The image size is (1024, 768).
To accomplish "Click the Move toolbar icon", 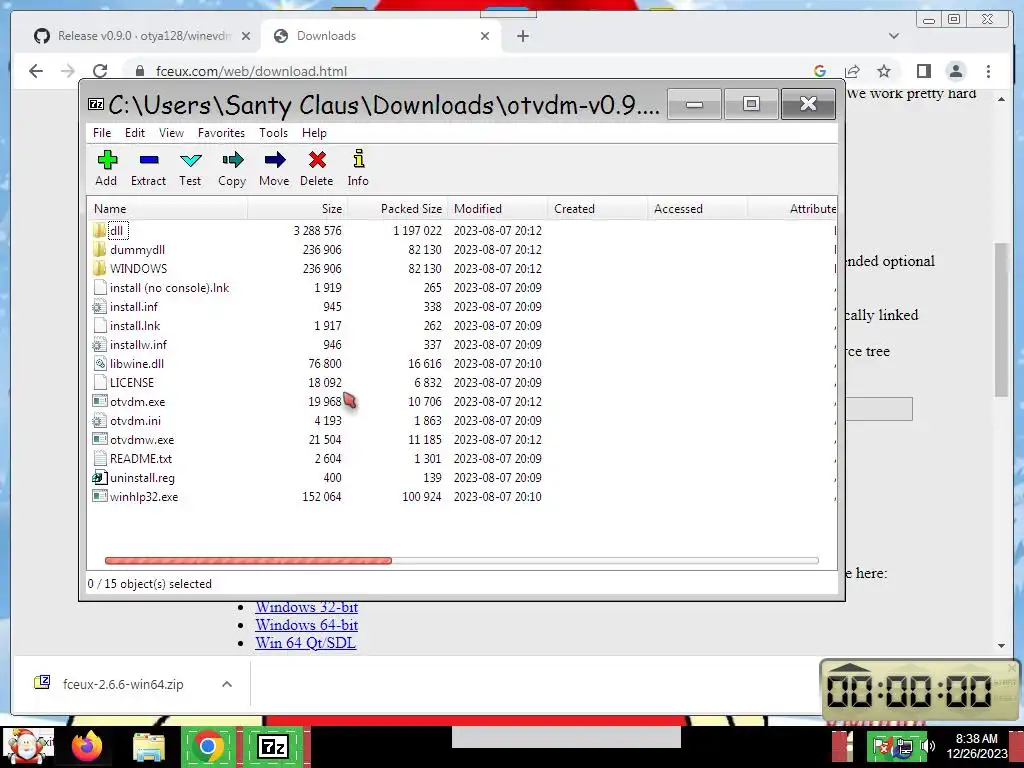I will click(x=275, y=159).
